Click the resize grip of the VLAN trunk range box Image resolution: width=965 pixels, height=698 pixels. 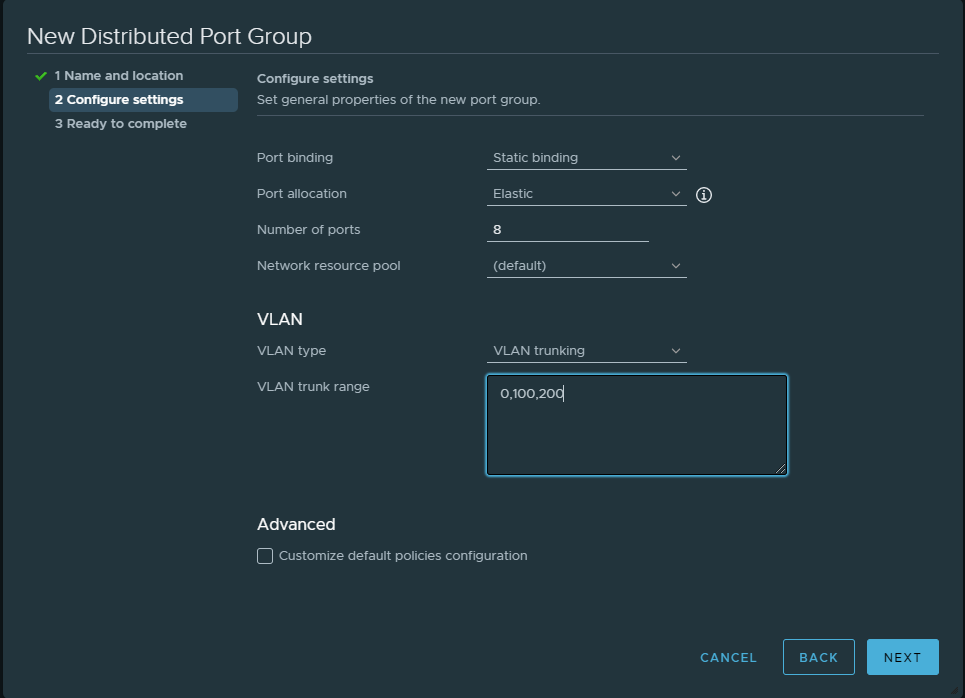coord(780,468)
